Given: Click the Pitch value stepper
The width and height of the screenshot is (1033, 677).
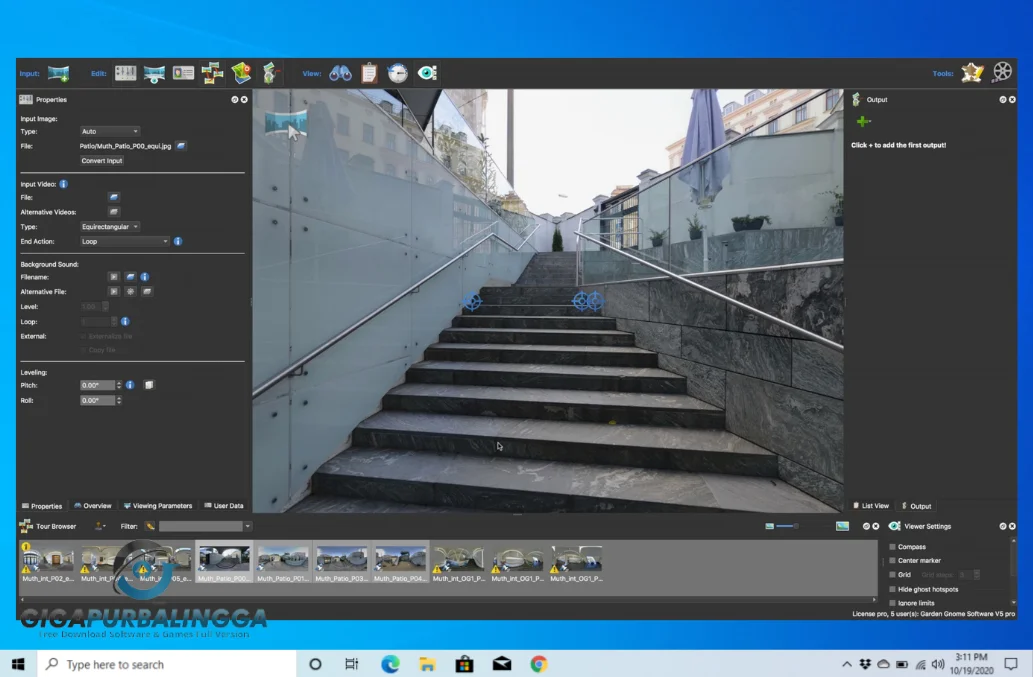Looking at the screenshot, I should (x=119, y=385).
